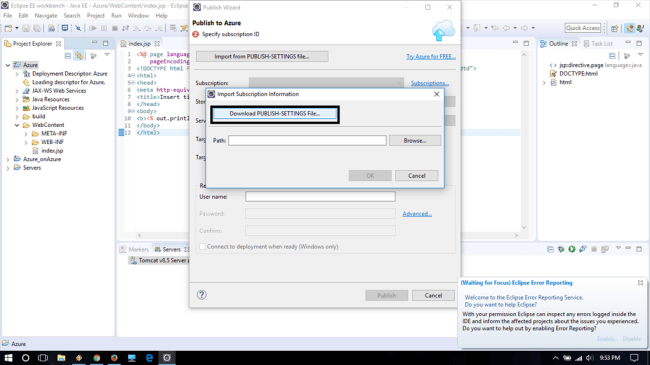Viewport: 650px width, 365px height.
Task: Expand JAX-WS Web Services node
Action: [x=17, y=91]
